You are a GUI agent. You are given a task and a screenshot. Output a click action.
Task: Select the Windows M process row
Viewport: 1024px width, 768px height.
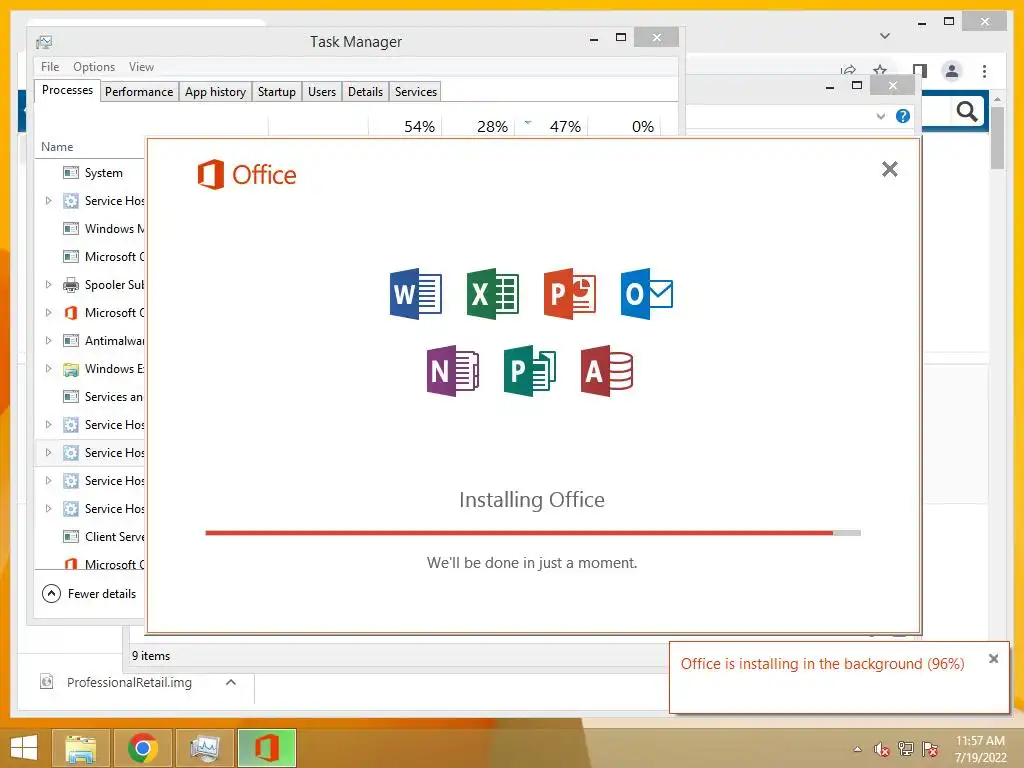pyautogui.click(x=90, y=229)
